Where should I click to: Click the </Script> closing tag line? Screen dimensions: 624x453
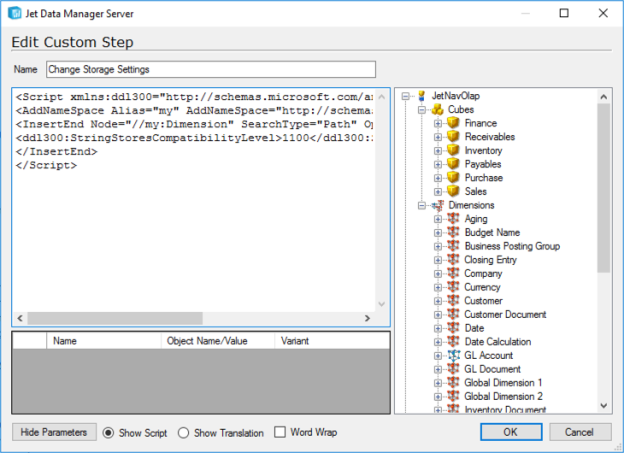[x=46, y=165]
